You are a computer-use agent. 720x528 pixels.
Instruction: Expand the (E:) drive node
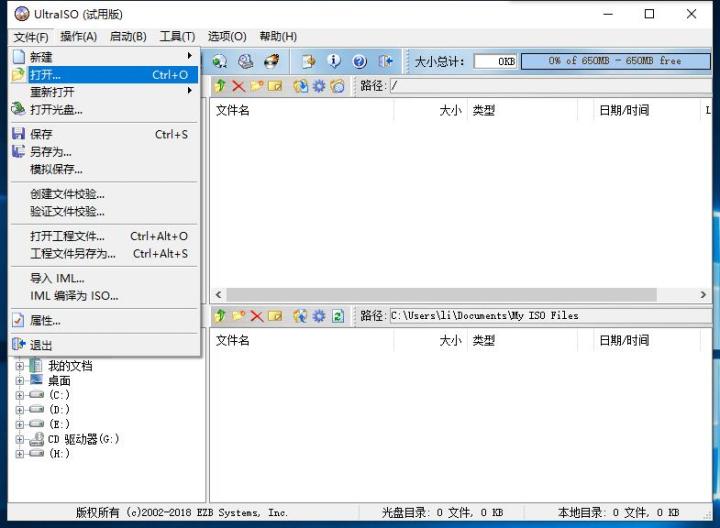(x=20, y=425)
